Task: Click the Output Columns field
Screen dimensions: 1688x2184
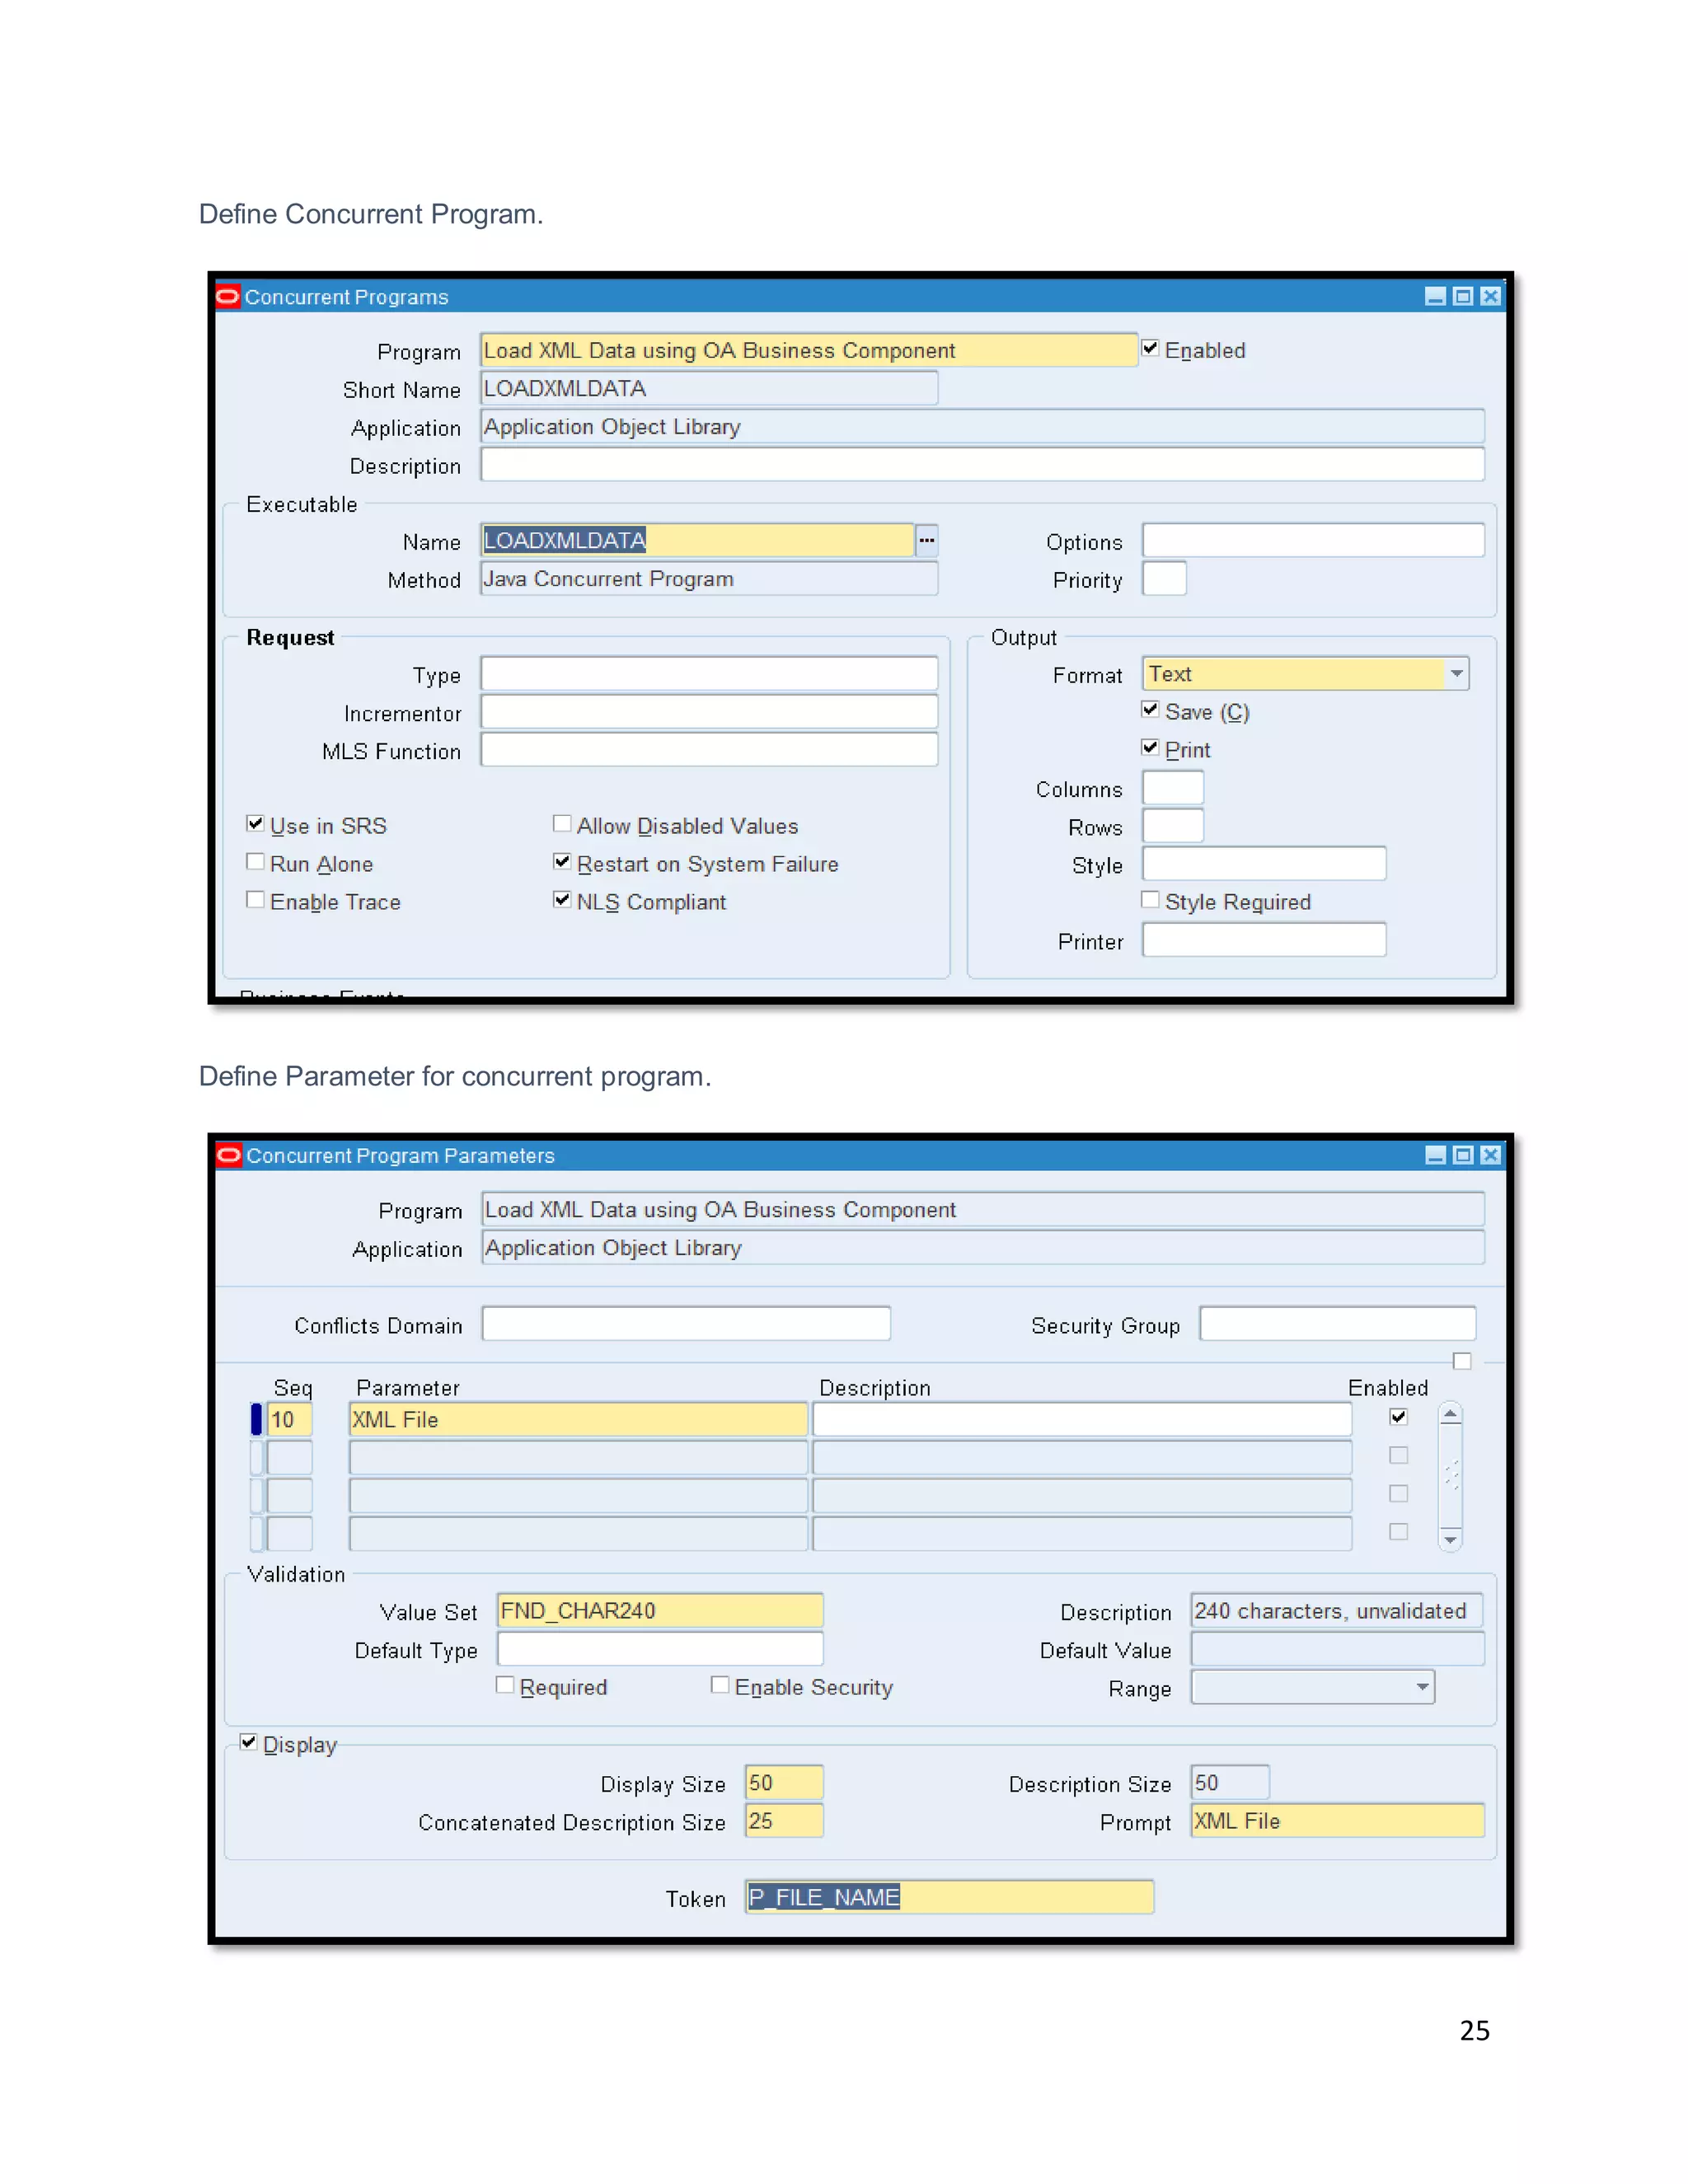Action: tap(1173, 788)
